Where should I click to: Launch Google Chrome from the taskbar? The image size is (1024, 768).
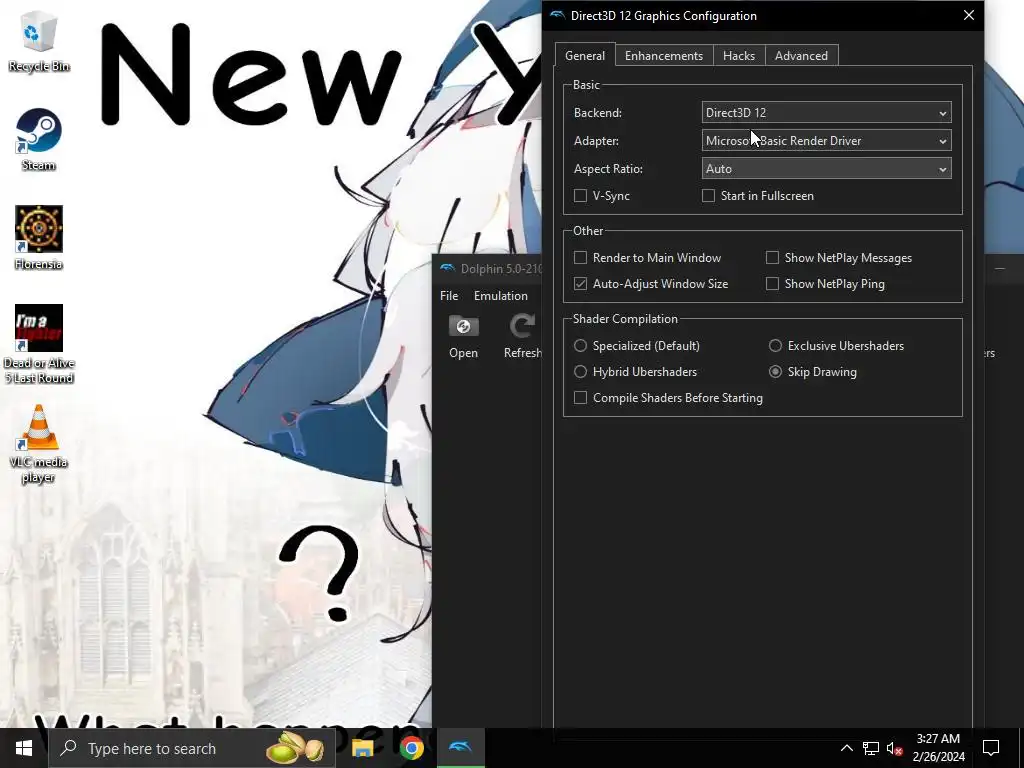point(411,748)
